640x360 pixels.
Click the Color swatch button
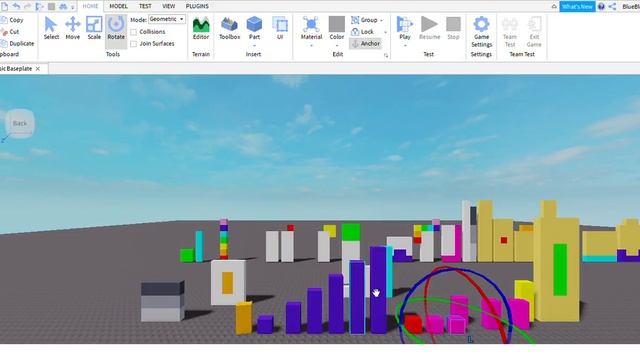337,24
